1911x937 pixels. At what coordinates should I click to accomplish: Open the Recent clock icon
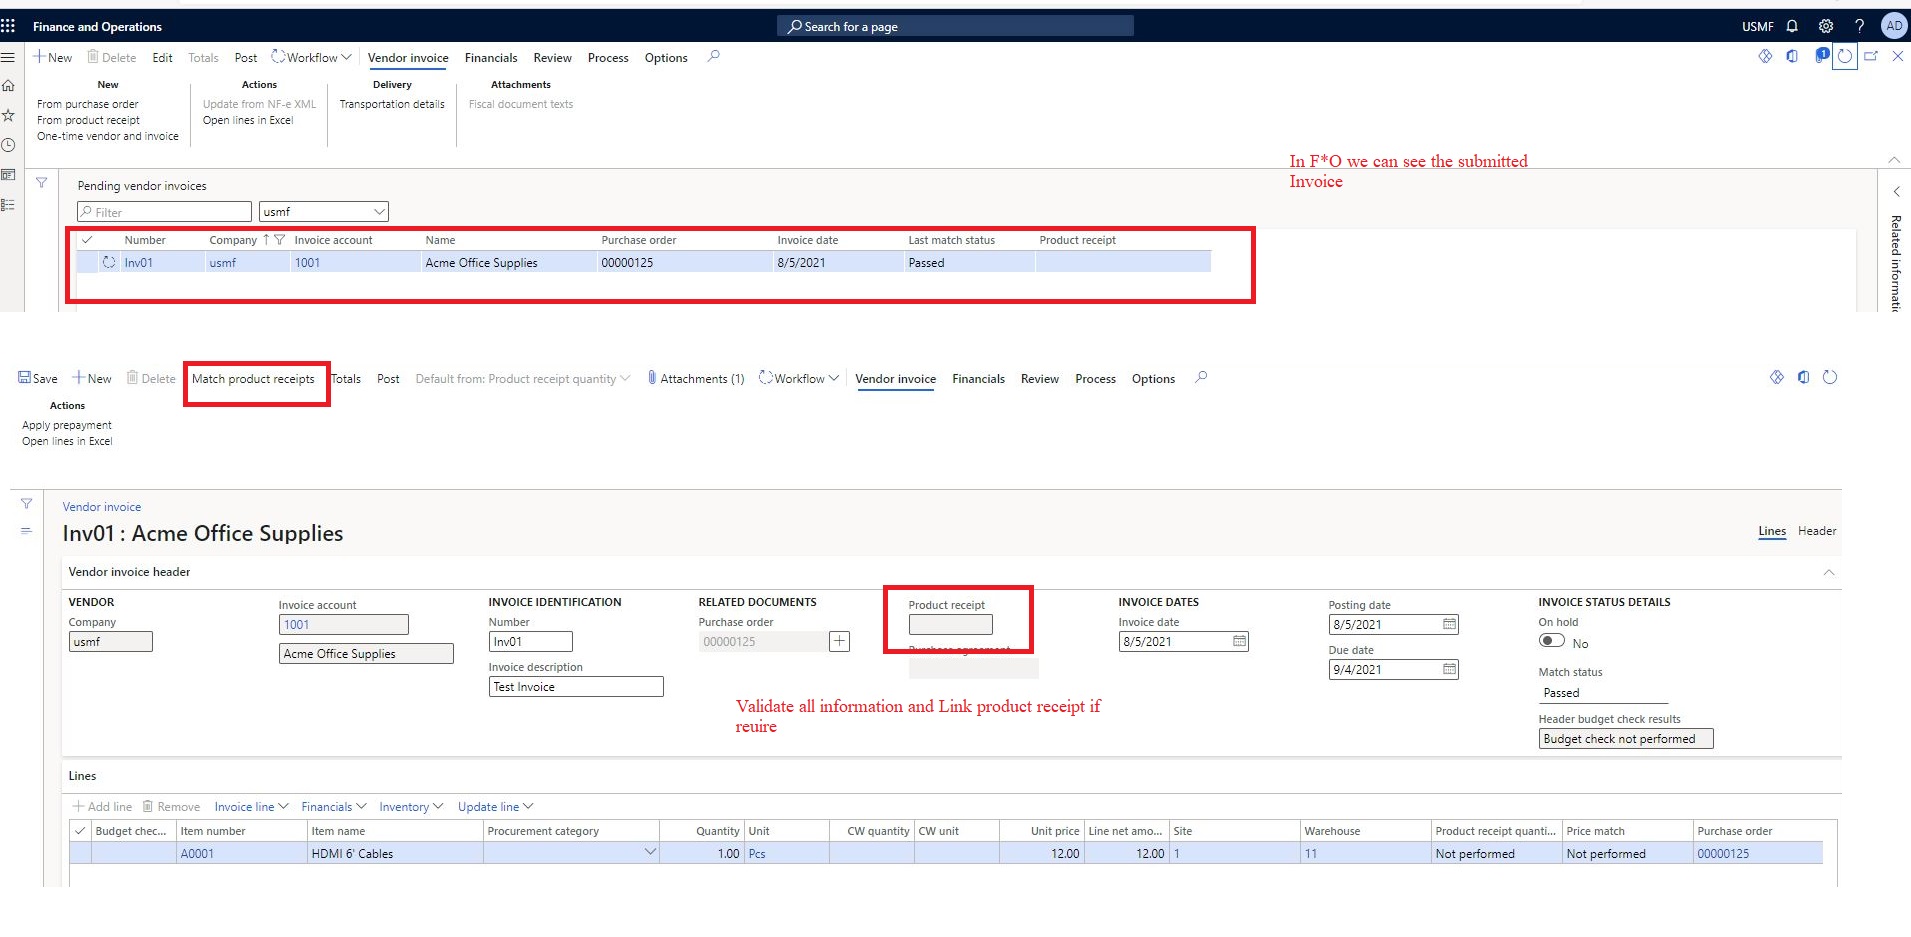pyautogui.click(x=8, y=145)
